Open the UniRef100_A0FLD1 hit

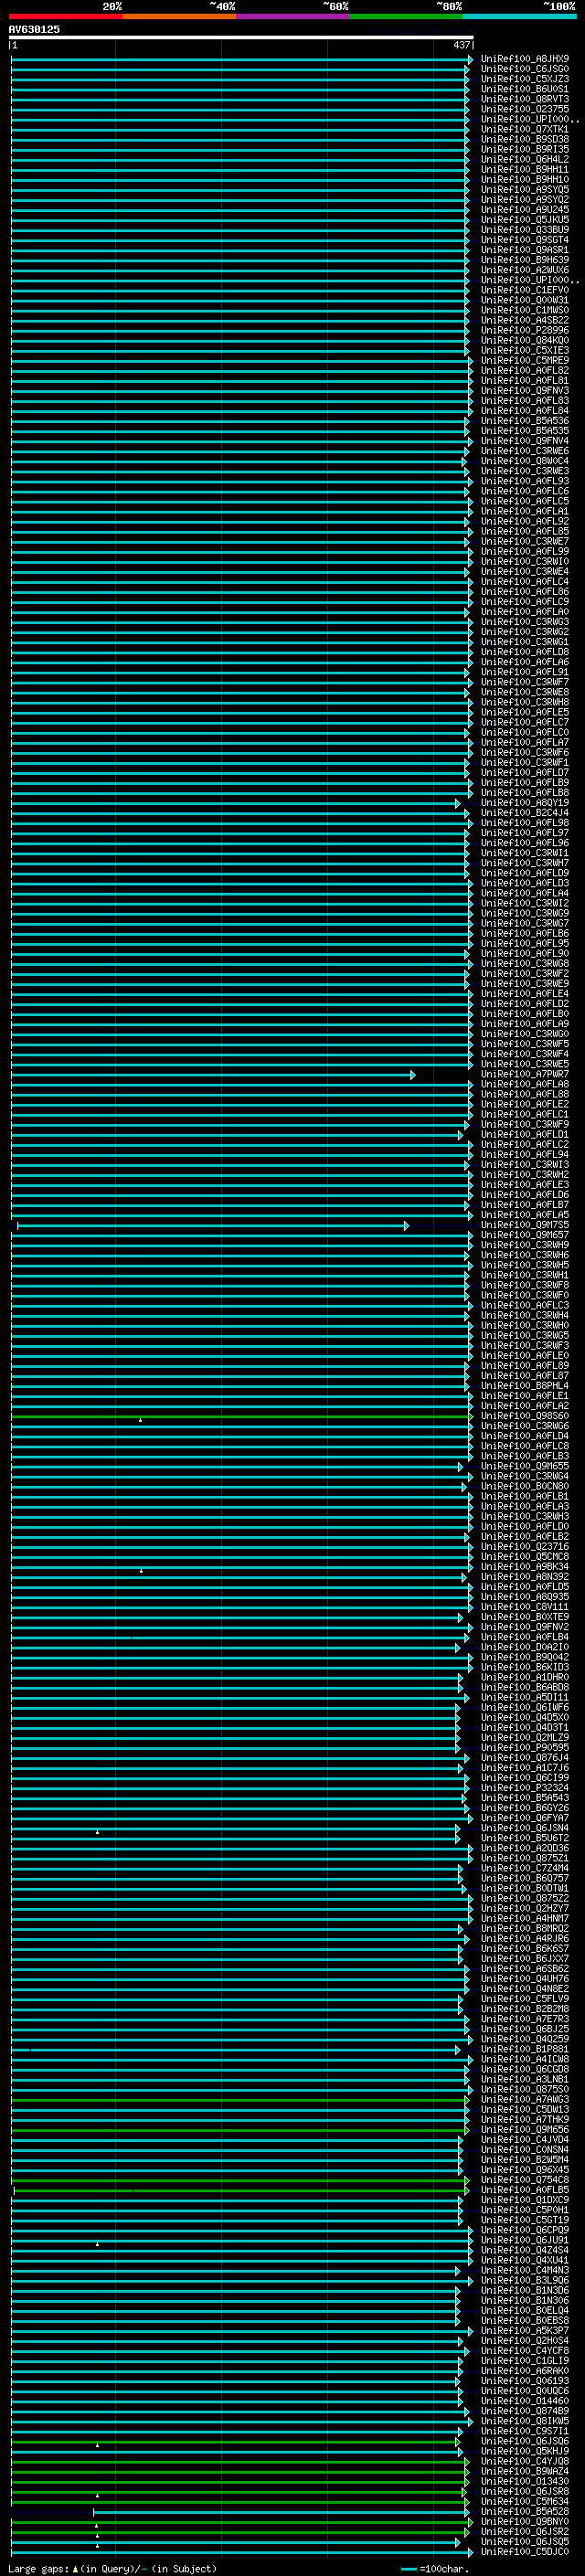[525, 1134]
